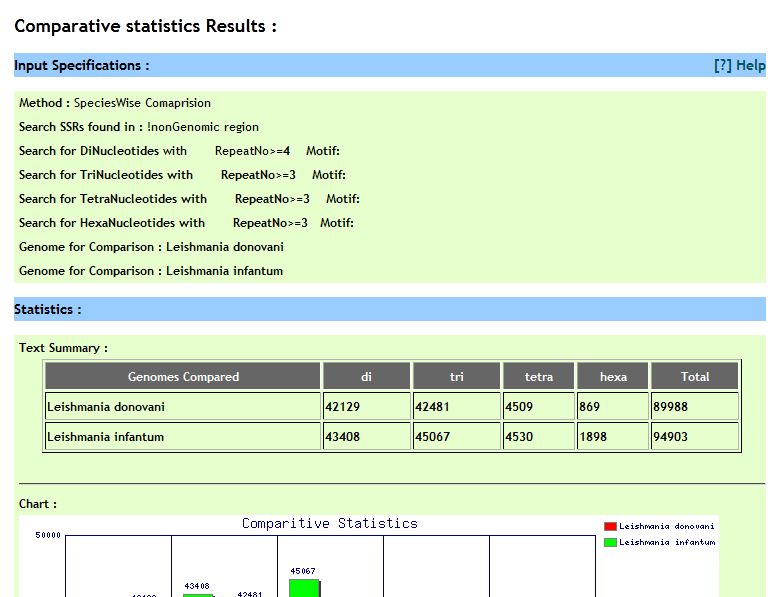This screenshot has height=597, width=777.
Task: Click the 'Statistics :' section header bar
Action: coord(390,310)
